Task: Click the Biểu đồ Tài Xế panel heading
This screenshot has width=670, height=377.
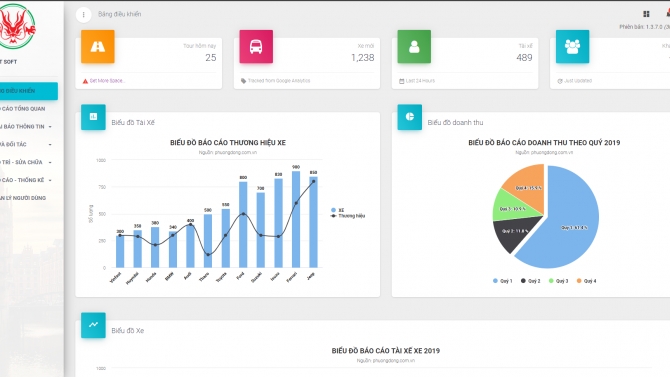Action: click(x=133, y=123)
